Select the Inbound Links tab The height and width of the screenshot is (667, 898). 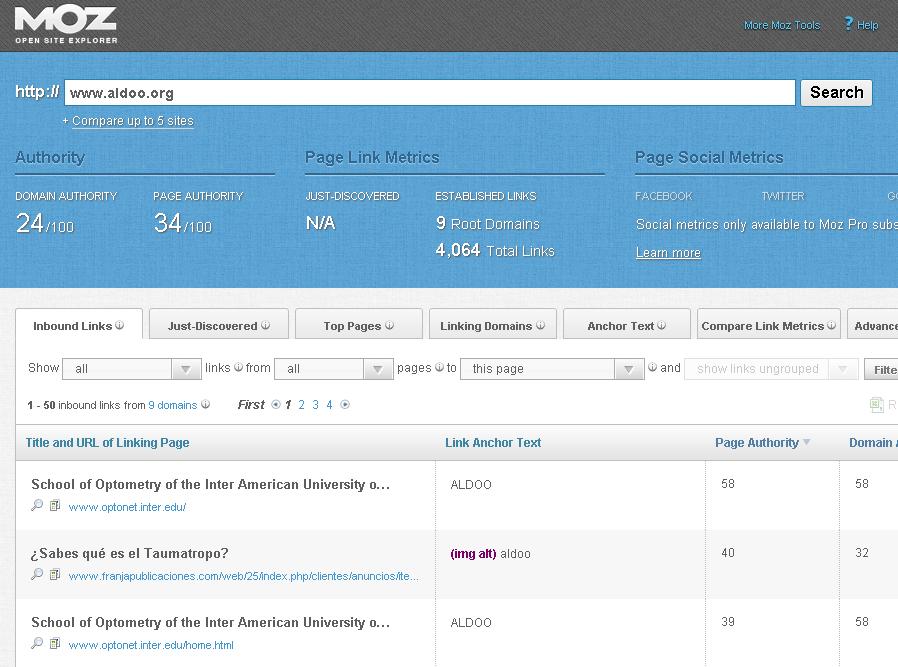[x=78, y=325]
